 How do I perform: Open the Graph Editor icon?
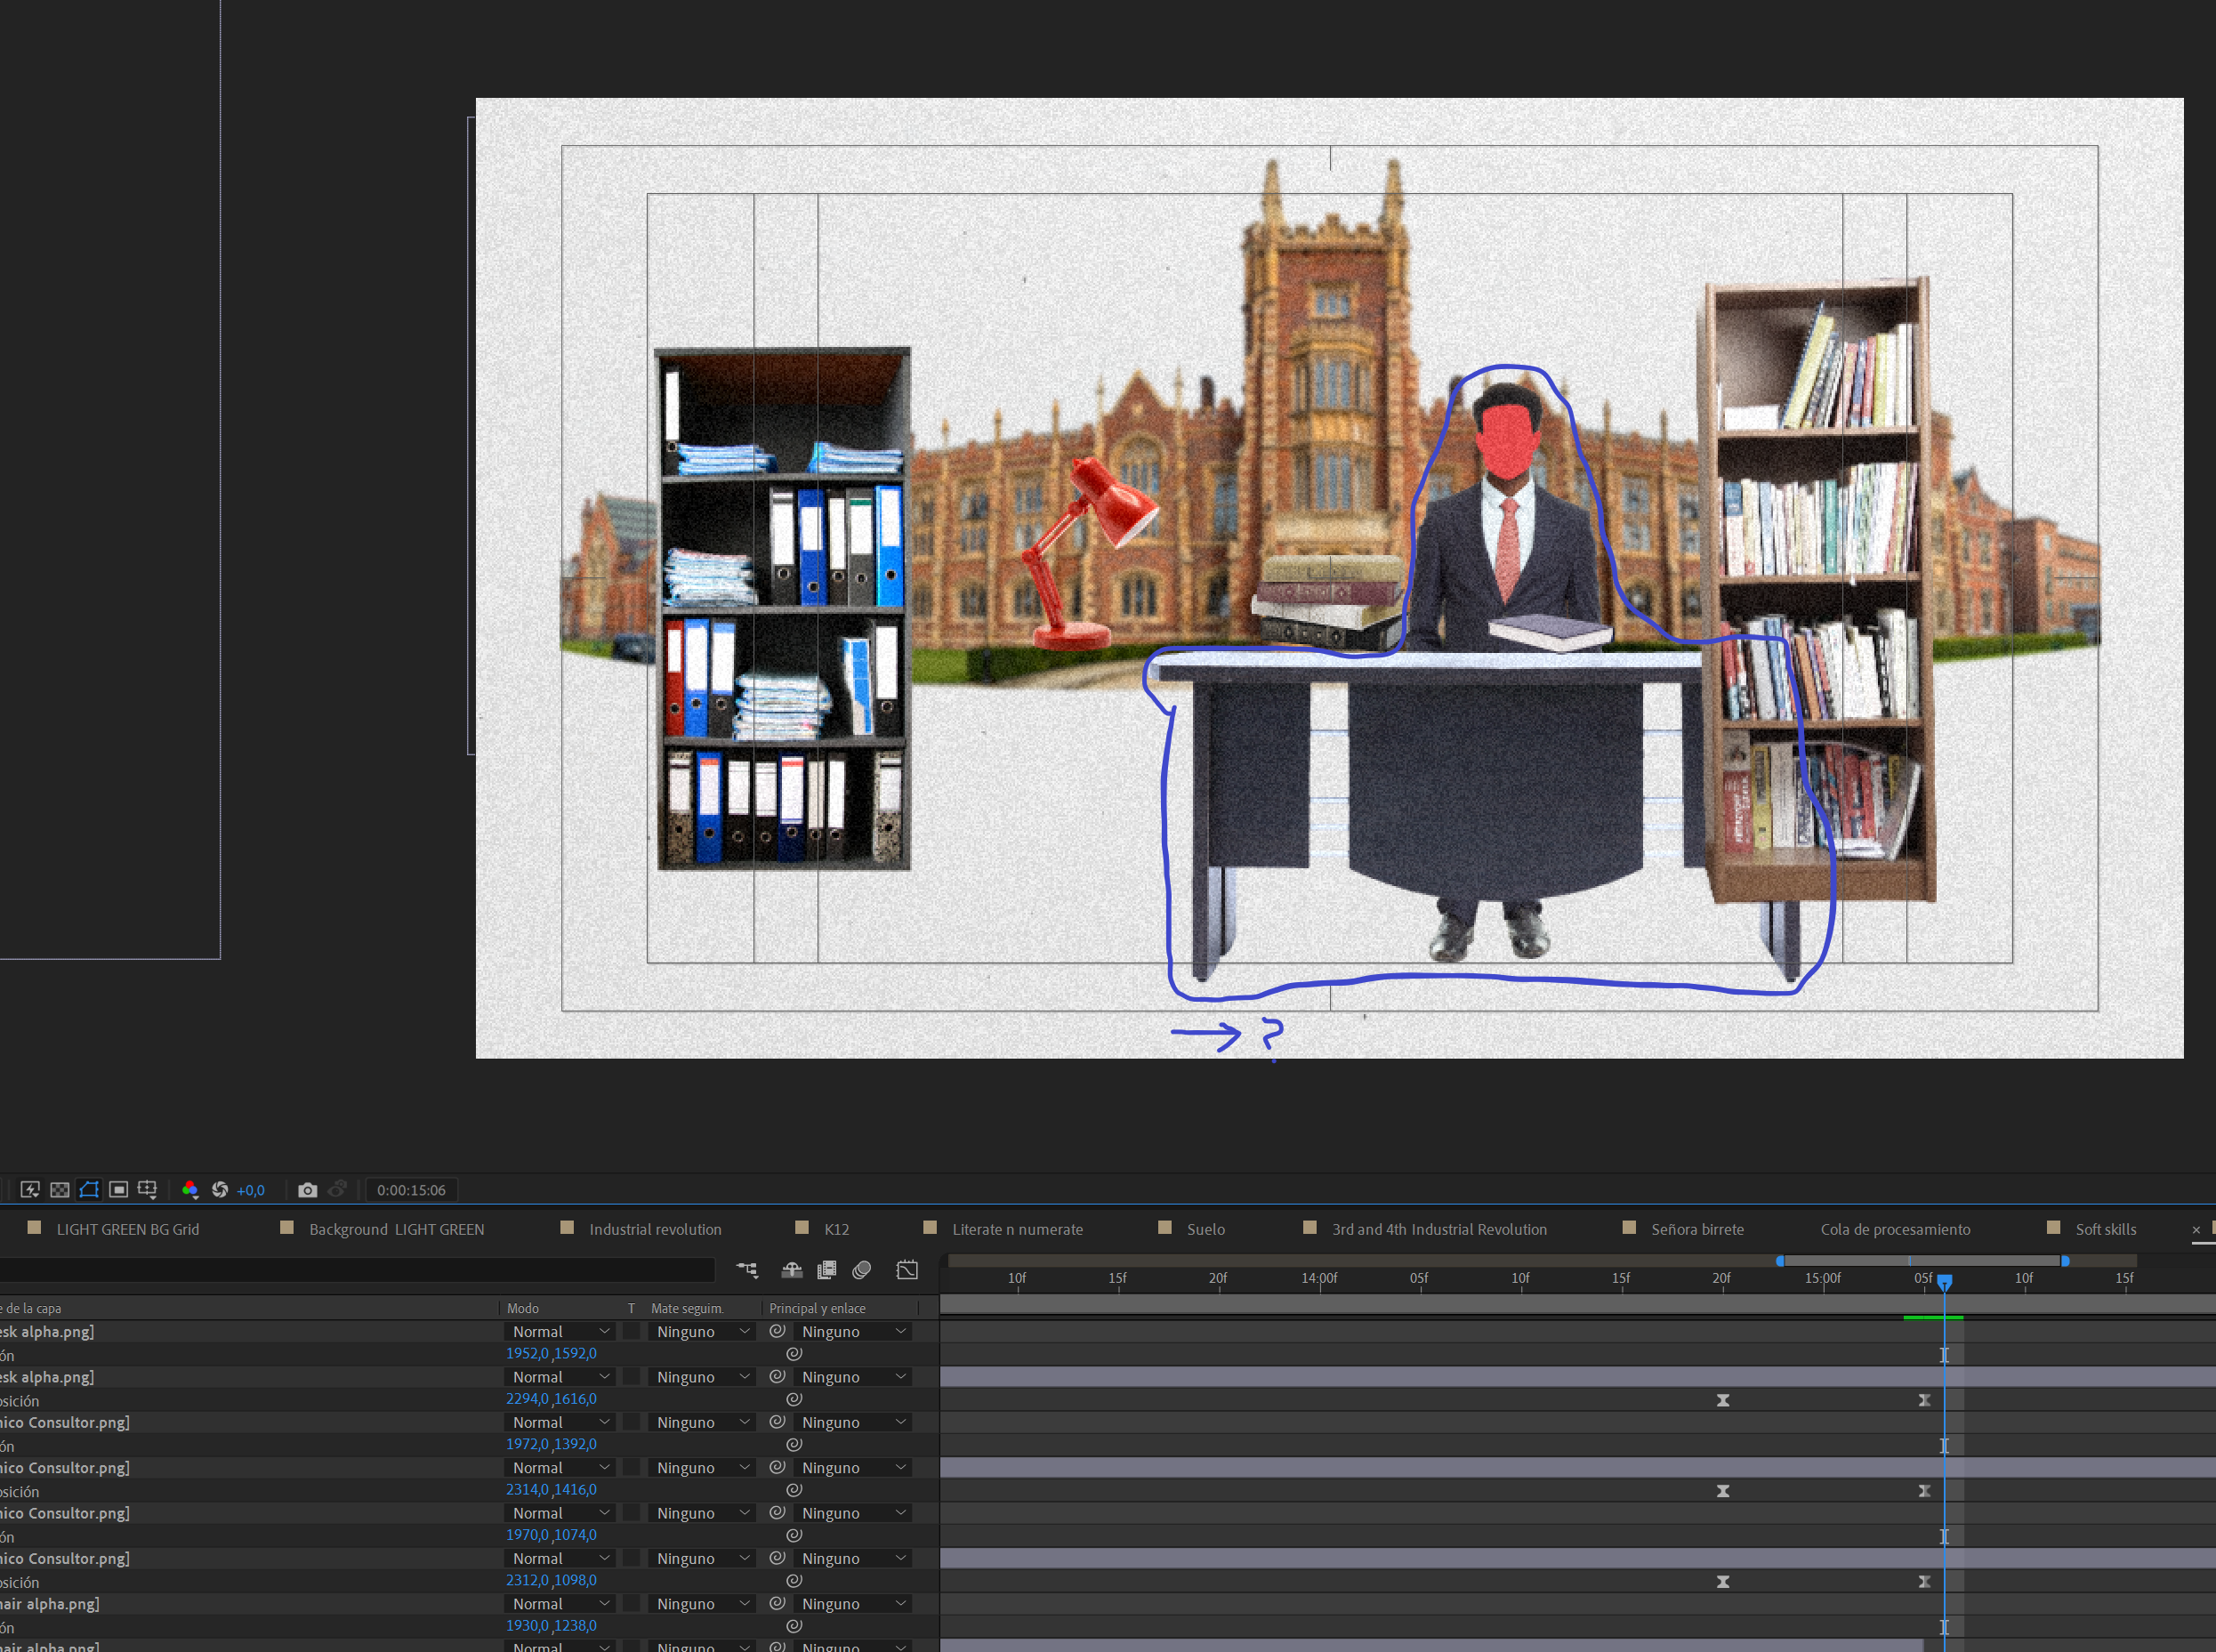[x=907, y=1270]
